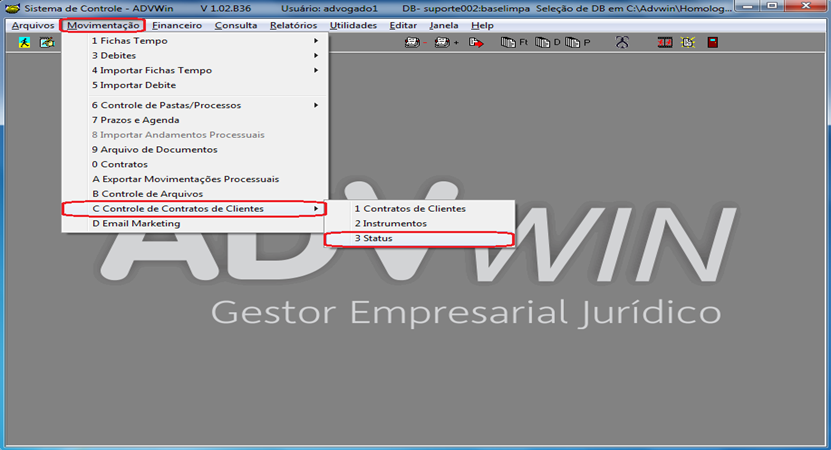Expand 'C Controle de Contratos de Clientes'
Viewport: 831px width, 450px height.
[195, 209]
